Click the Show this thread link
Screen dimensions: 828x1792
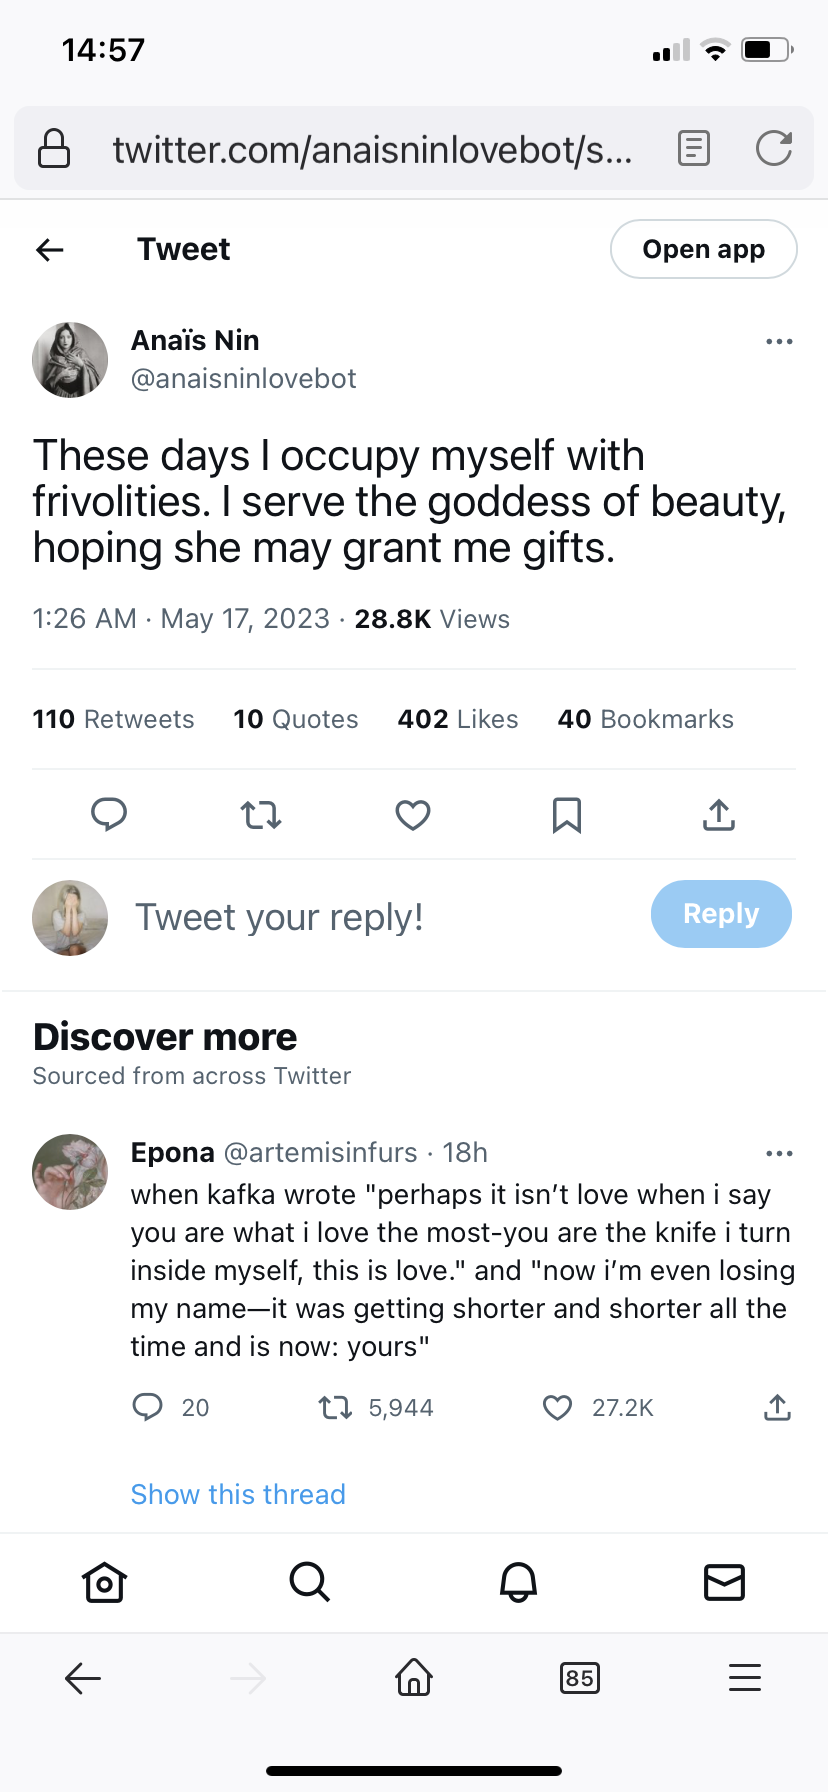238,1494
